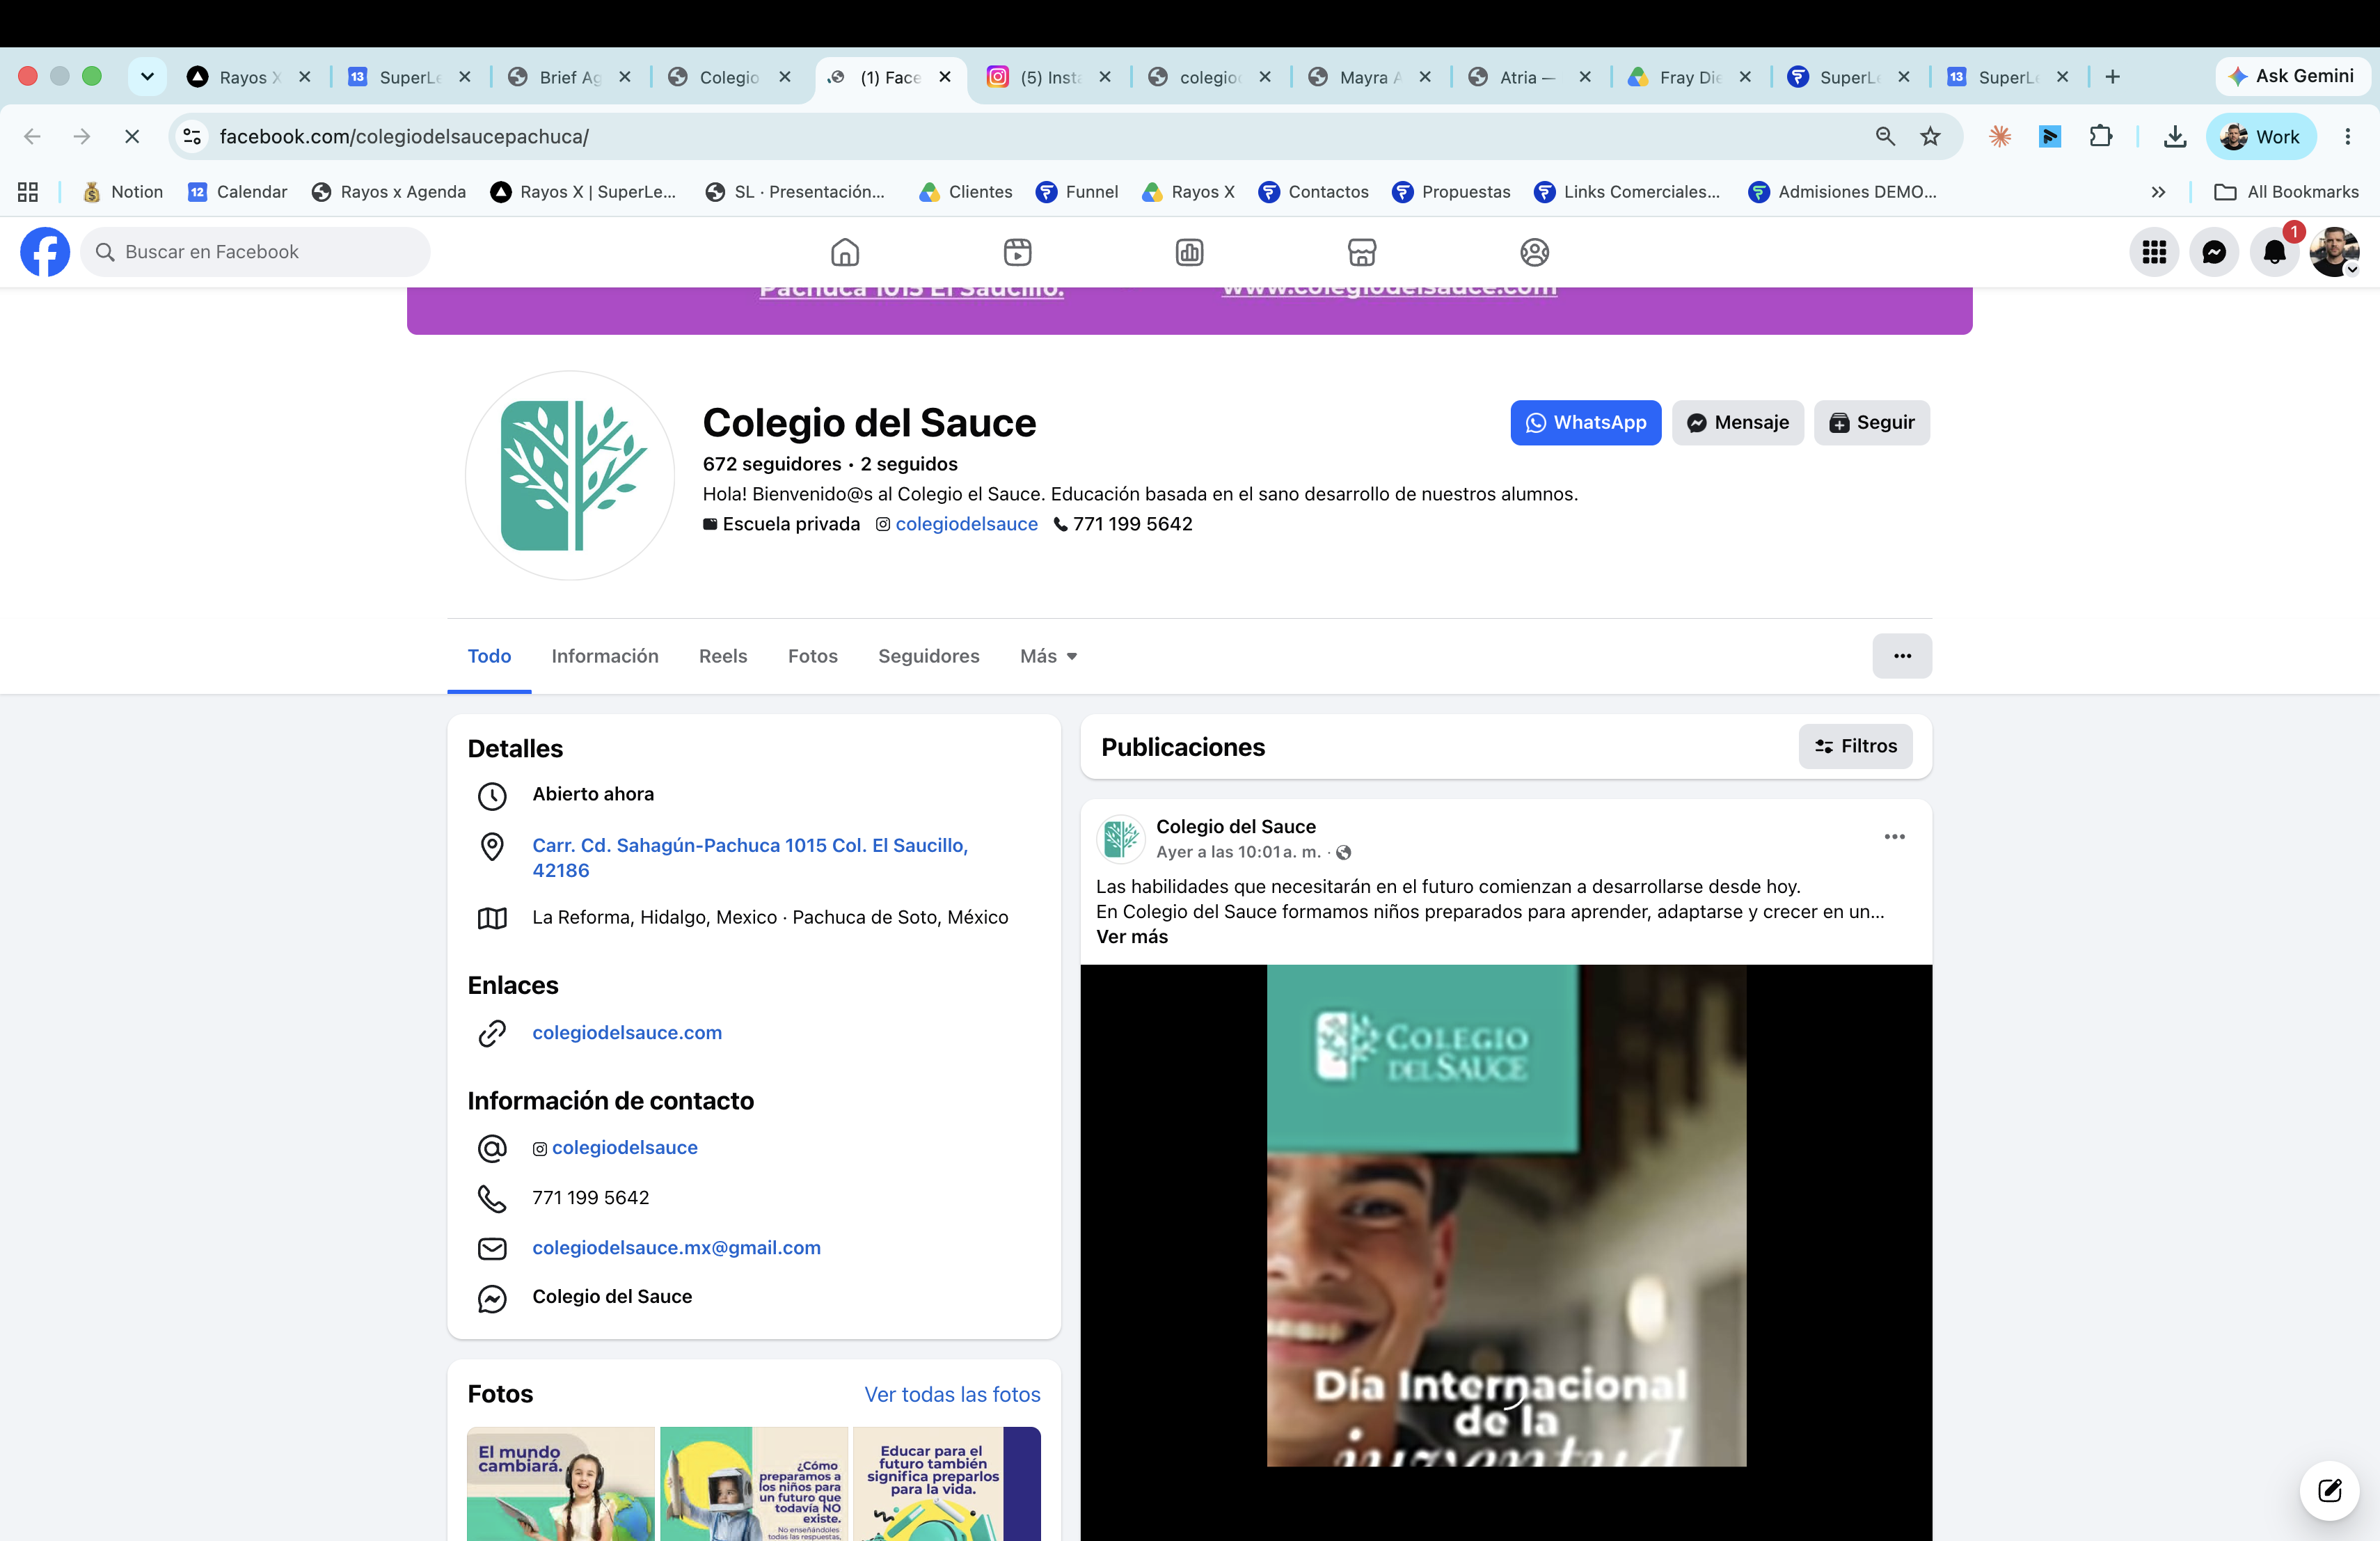Open notifications bell with one alert
Viewport: 2380px width, 1541px height.
[2274, 252]
